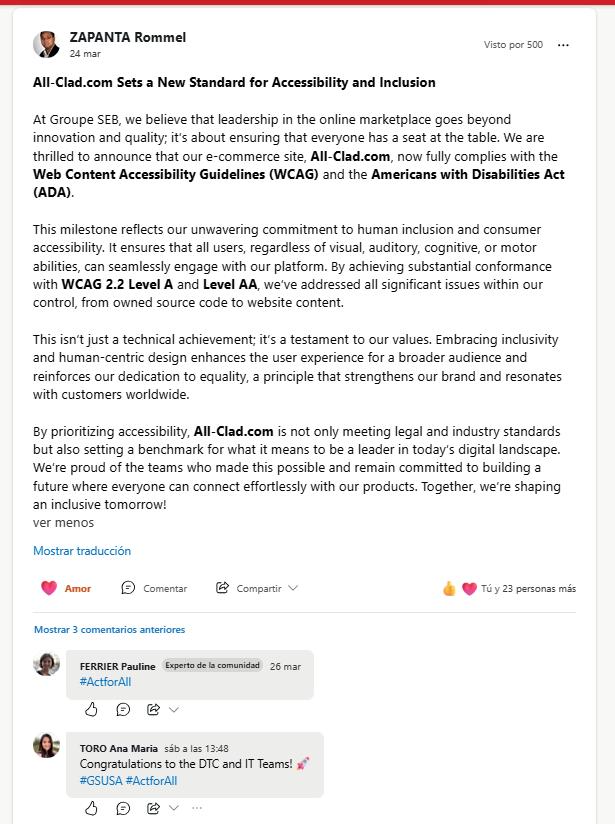Click the All-Clad.com link in first paragraph

[348, 157]
